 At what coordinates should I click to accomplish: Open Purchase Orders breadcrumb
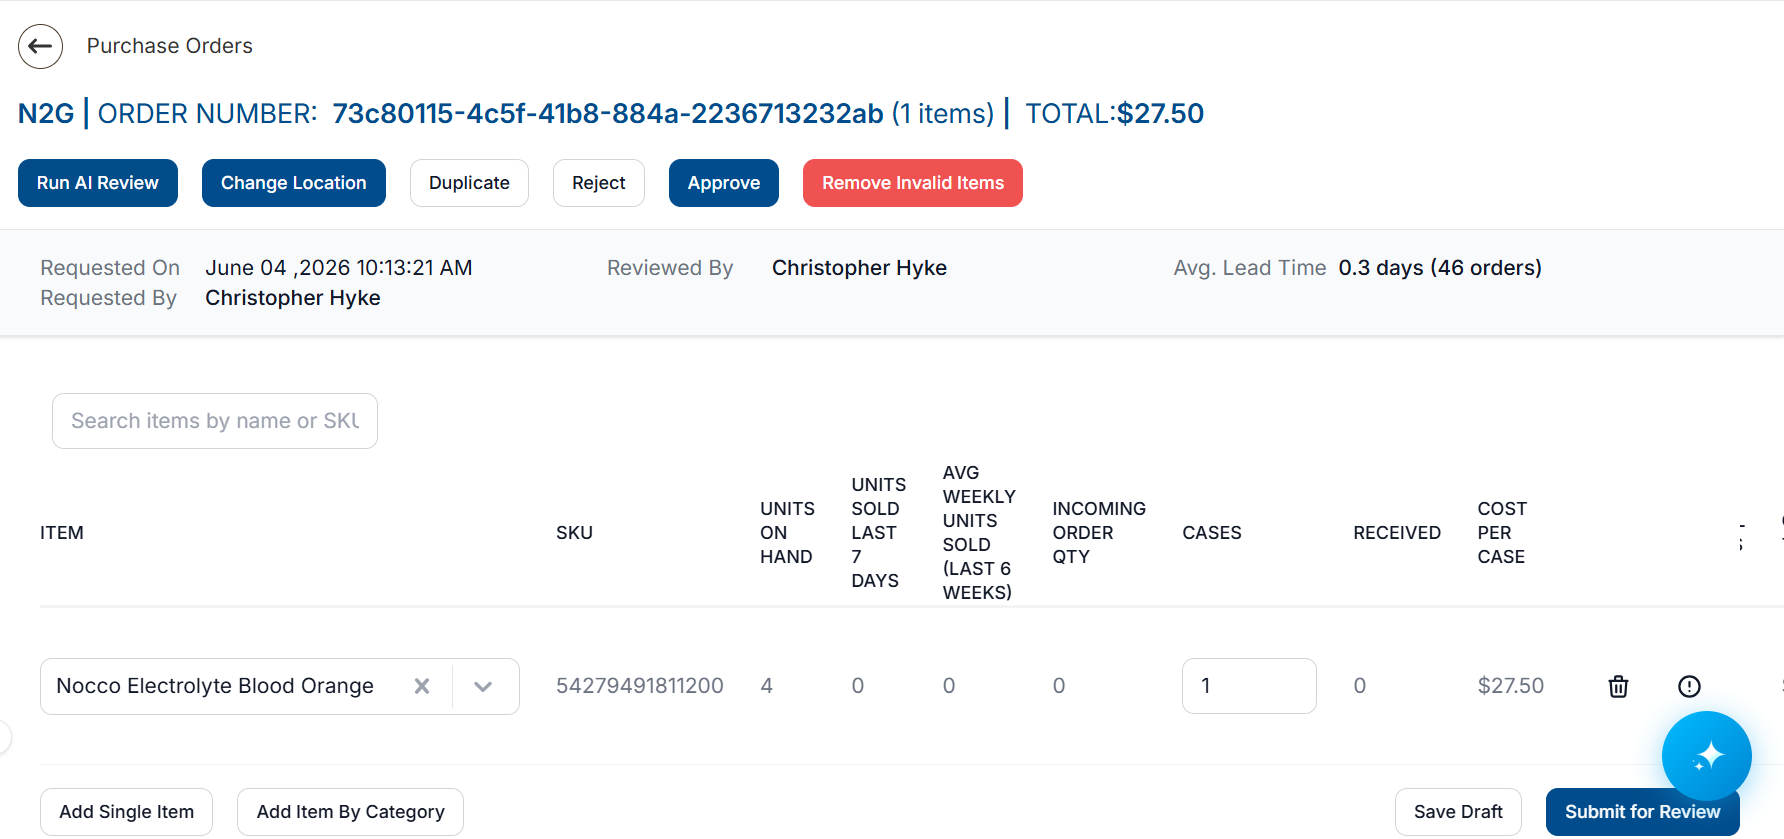170,46
